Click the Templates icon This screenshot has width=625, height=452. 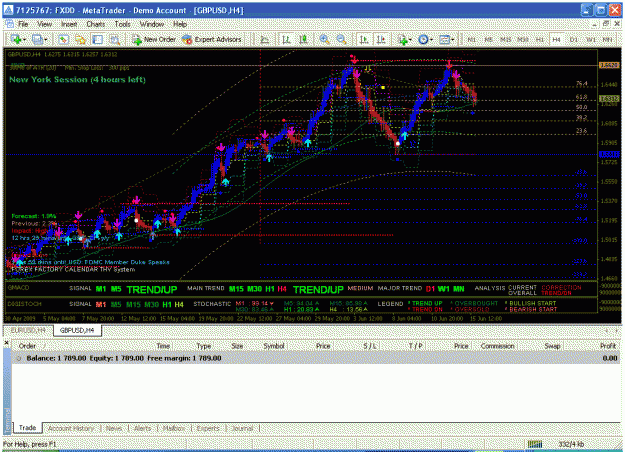[x=444, y=39]
